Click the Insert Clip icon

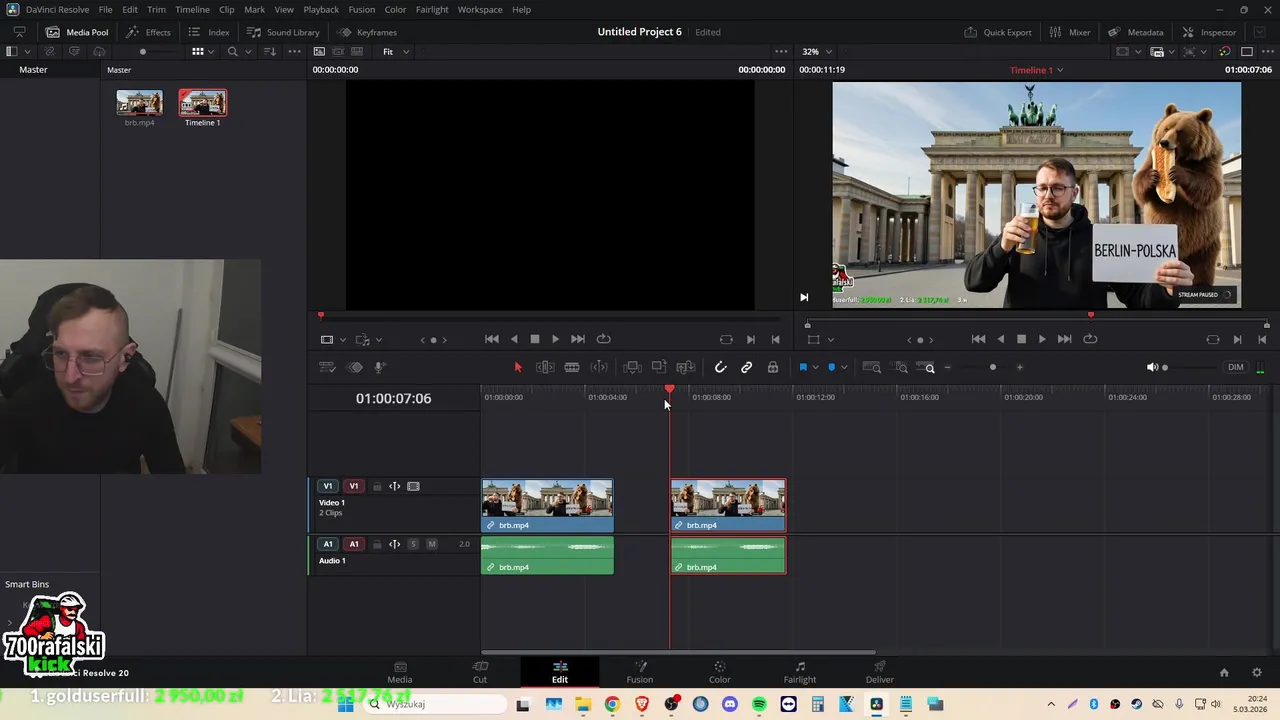pos(632,367)
